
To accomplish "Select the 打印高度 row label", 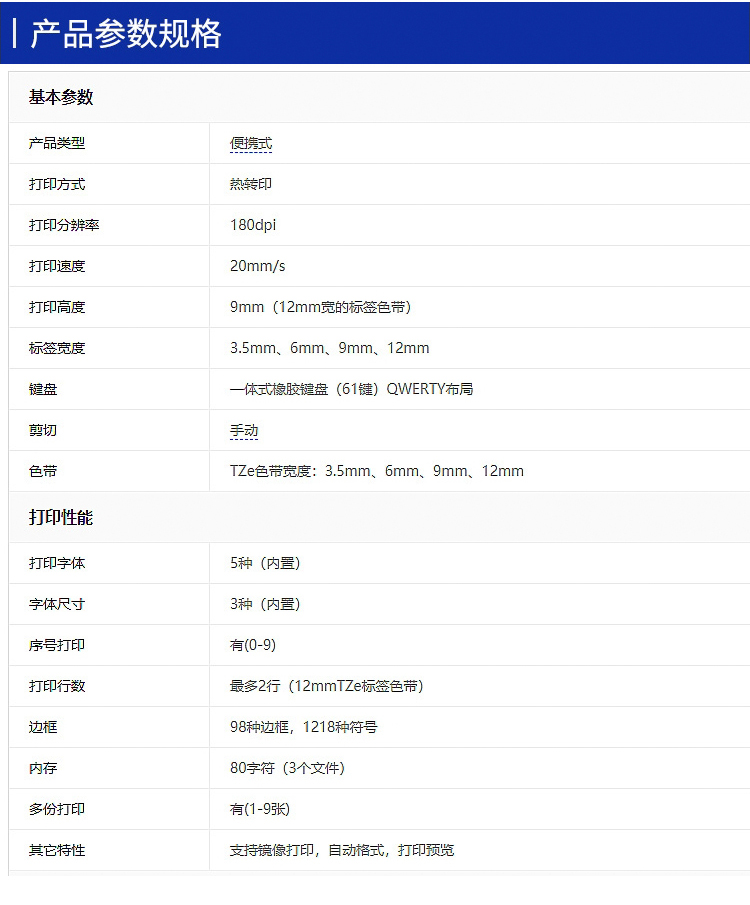I will pos(57,308).
